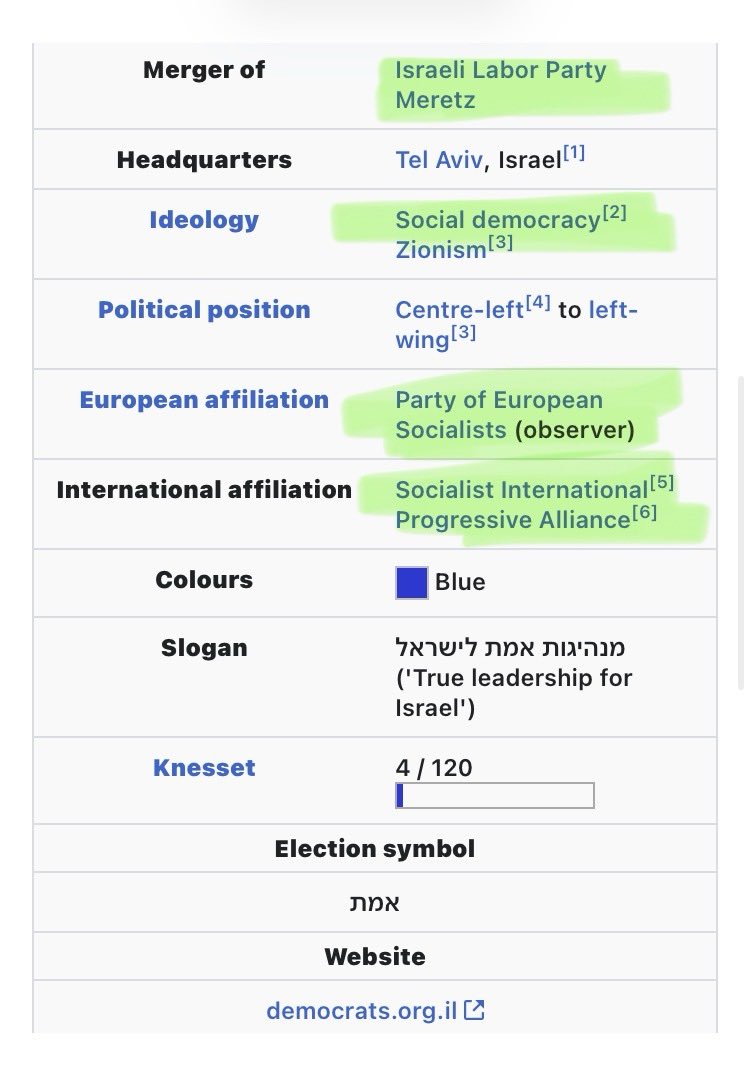Click the external link icon beside democrats.org.il
Screen dimensions: 750x1074
pos(474,1010)
